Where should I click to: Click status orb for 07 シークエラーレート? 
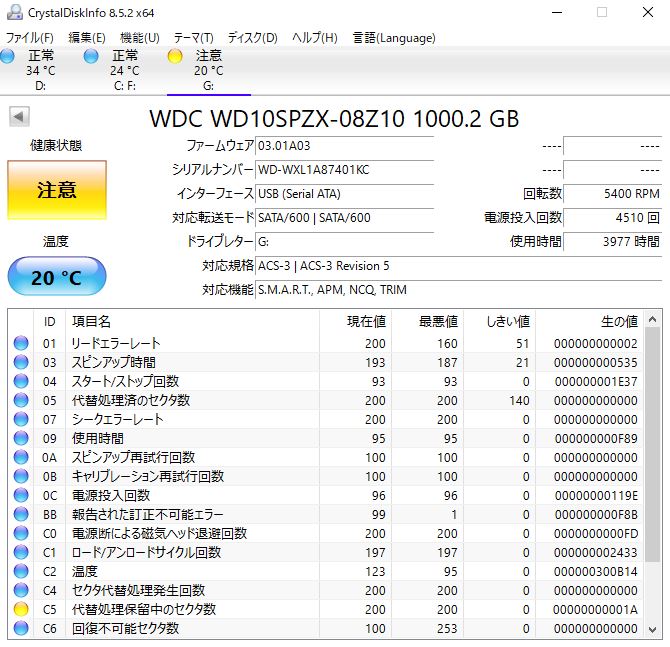point(21,419)
